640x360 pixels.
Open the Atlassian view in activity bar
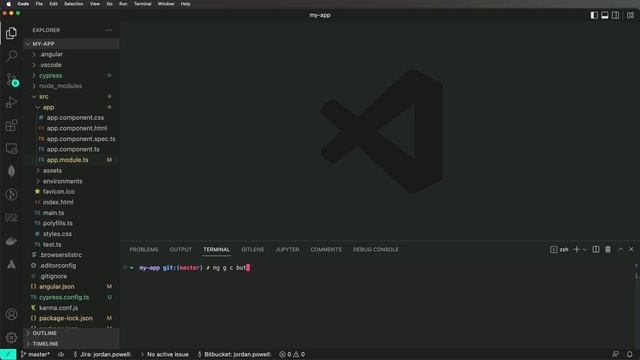[11, 264]
